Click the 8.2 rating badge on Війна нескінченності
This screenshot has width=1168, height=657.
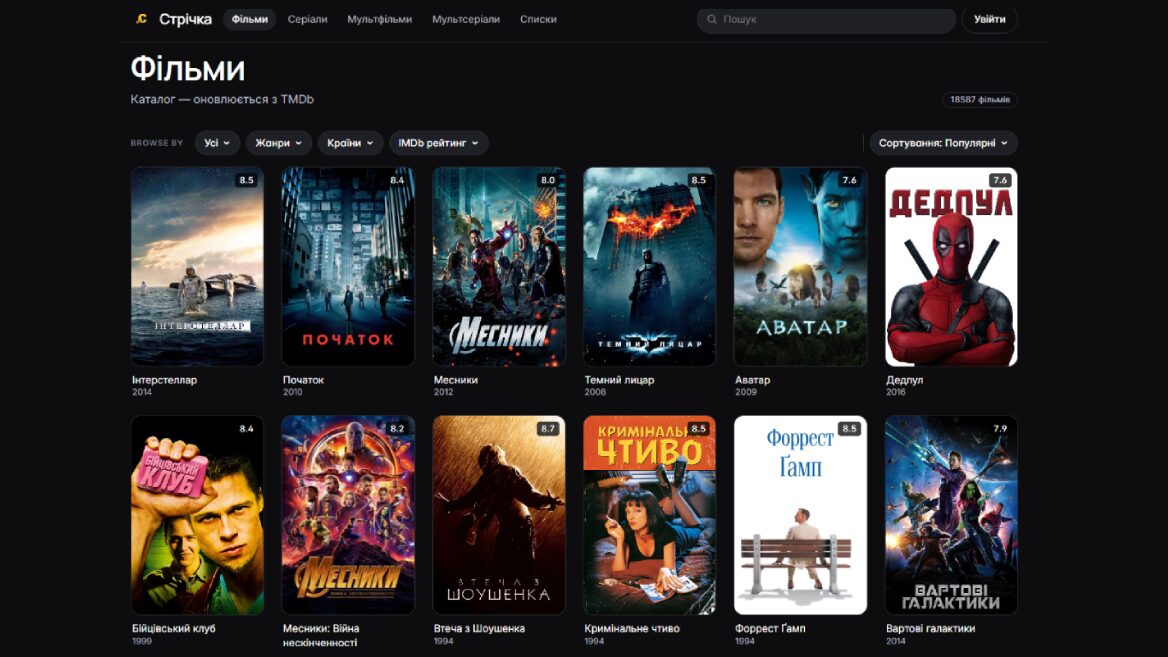(397, 429)
